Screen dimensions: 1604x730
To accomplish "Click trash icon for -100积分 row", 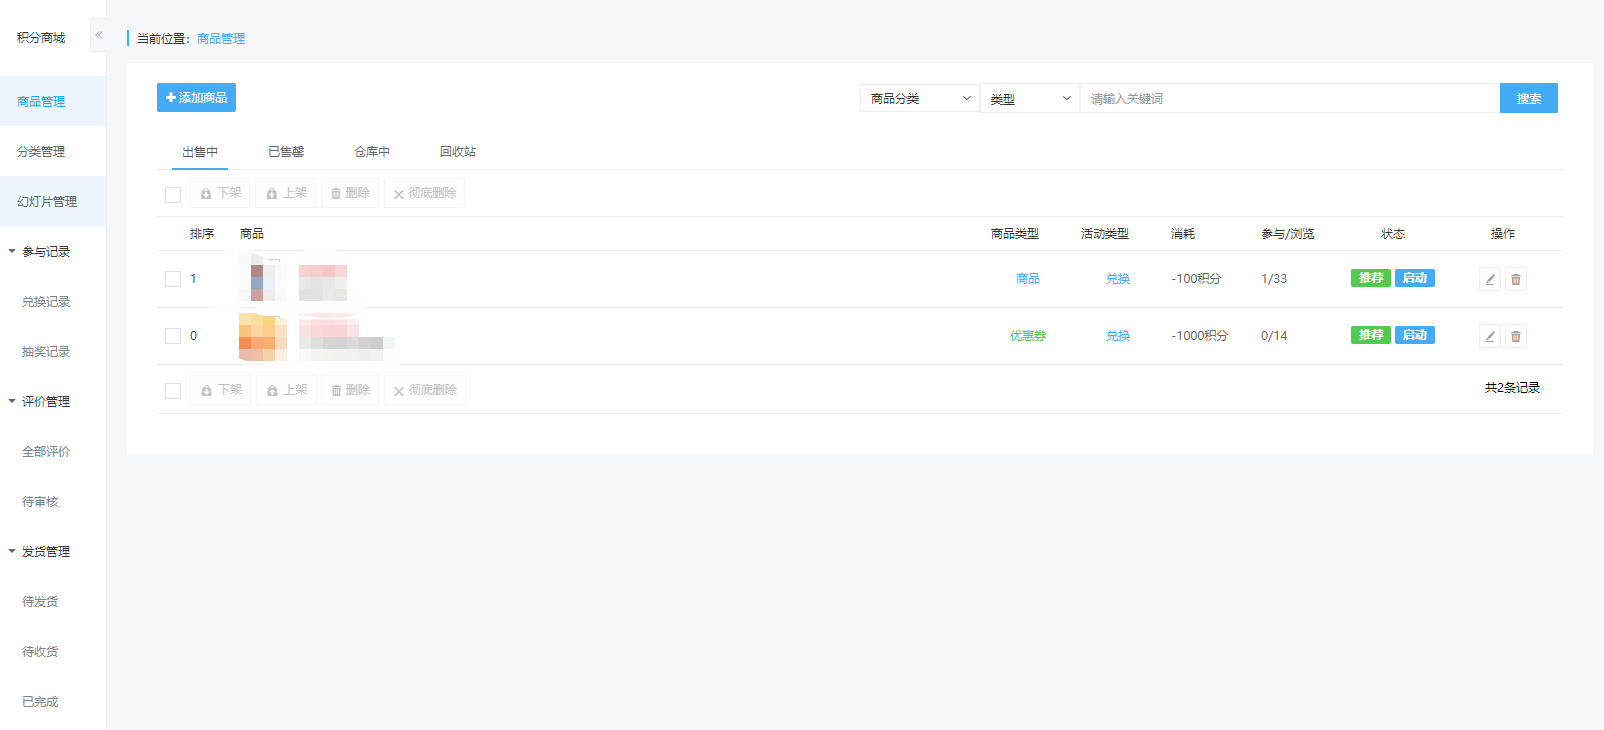I will point(1516,279).
